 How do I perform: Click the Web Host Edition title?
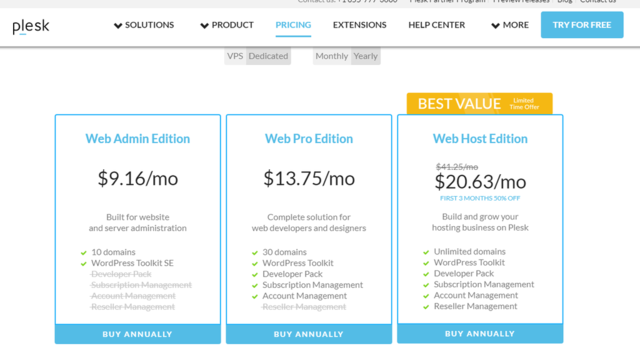(480, 139)
